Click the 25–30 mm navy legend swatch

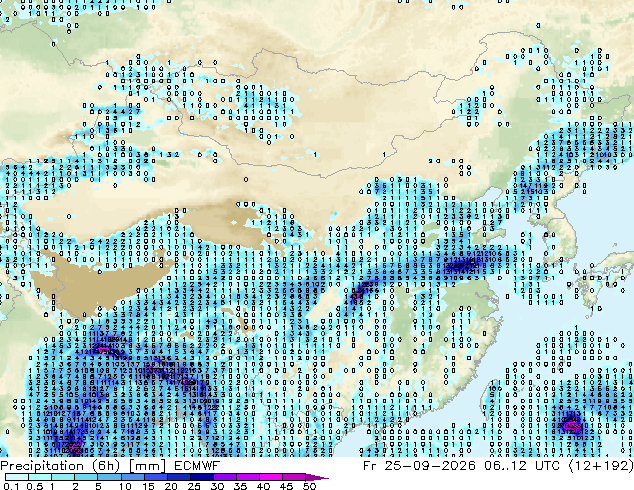pos(202,477)
